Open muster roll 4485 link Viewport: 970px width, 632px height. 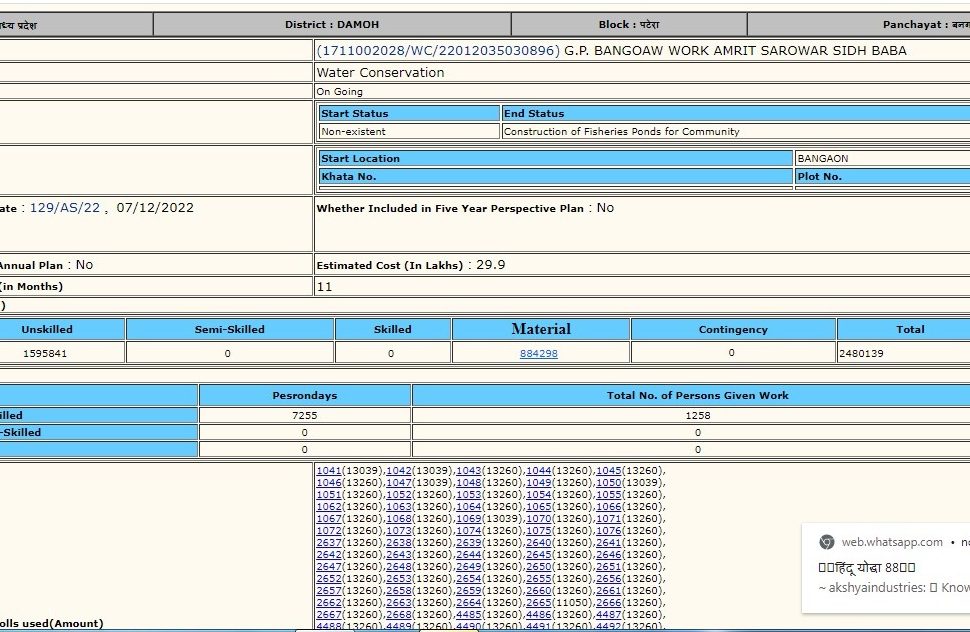tap(468, 615)
